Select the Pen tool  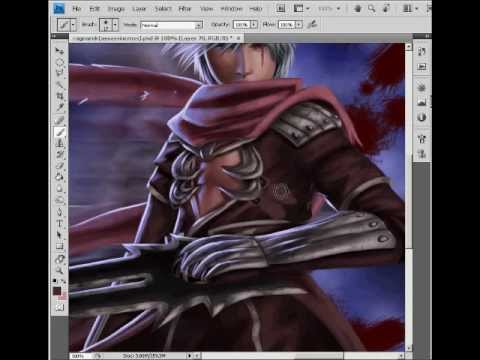pos(59,212)
